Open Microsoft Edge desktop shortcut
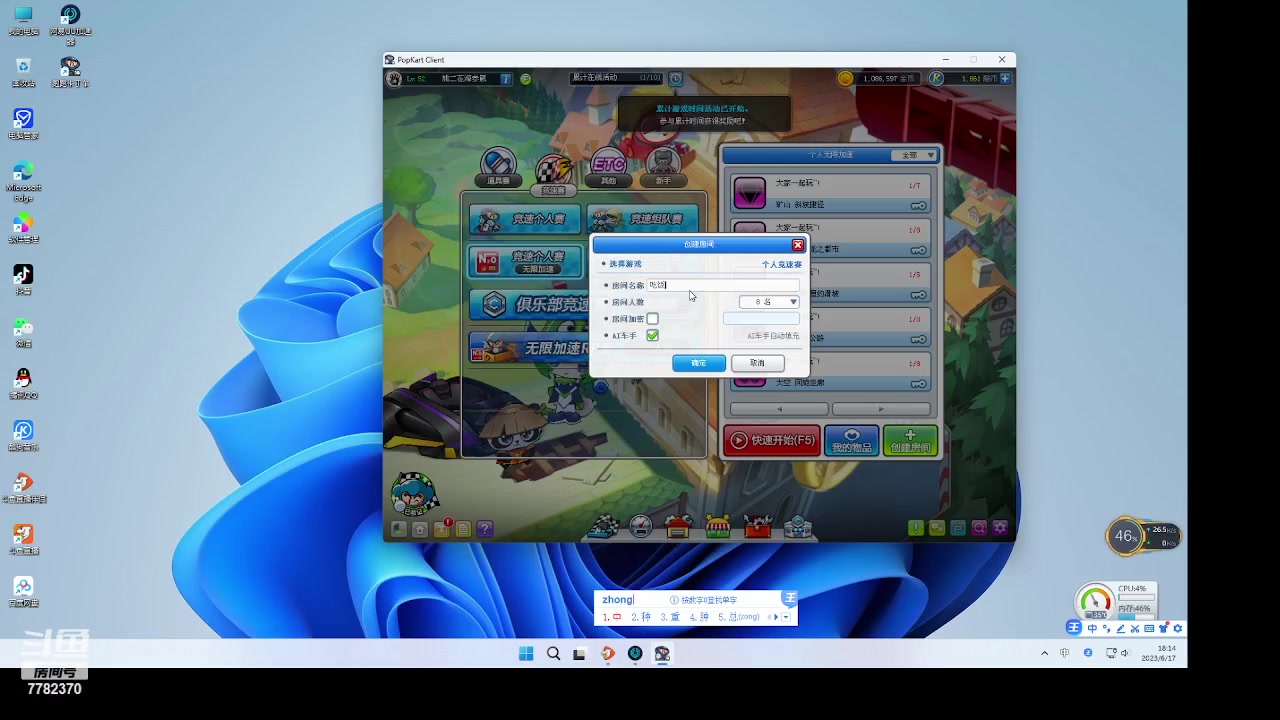Screen dimensions: 1280x720 (x=23, y=180)
